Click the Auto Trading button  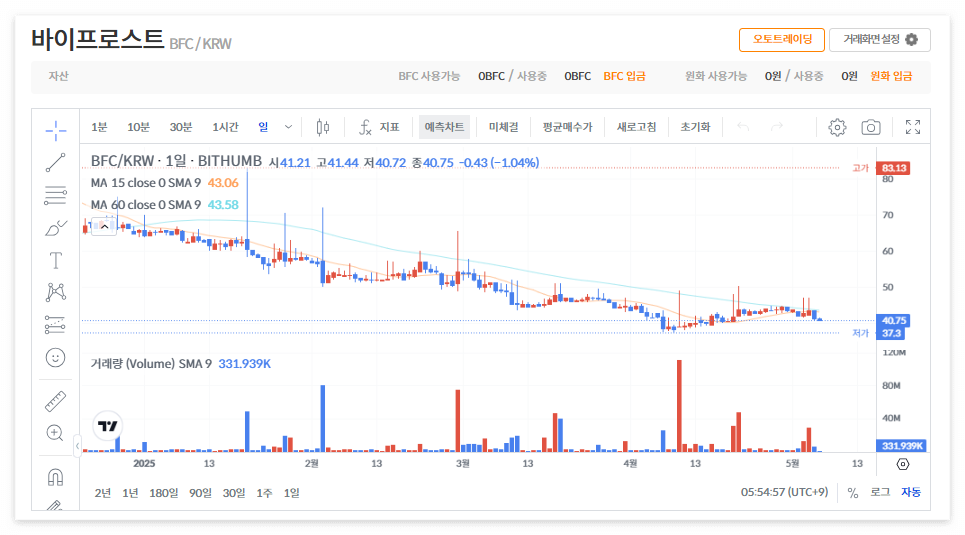click(782, 39)
